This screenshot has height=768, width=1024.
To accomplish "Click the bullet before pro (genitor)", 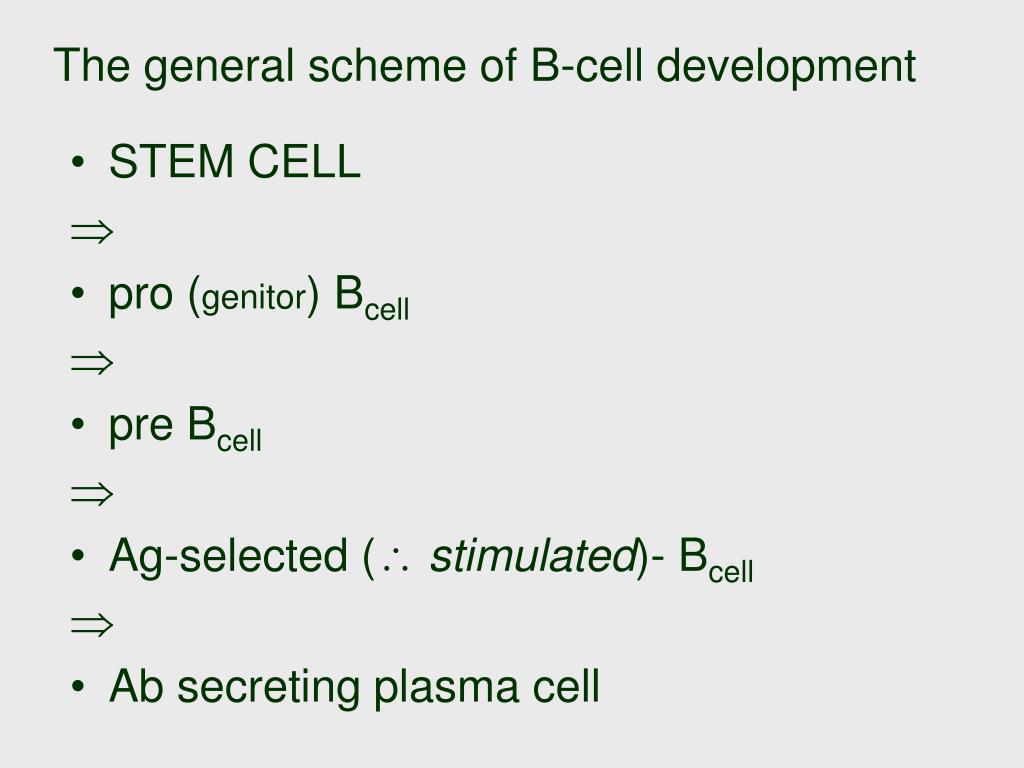I will coord(78,293).
